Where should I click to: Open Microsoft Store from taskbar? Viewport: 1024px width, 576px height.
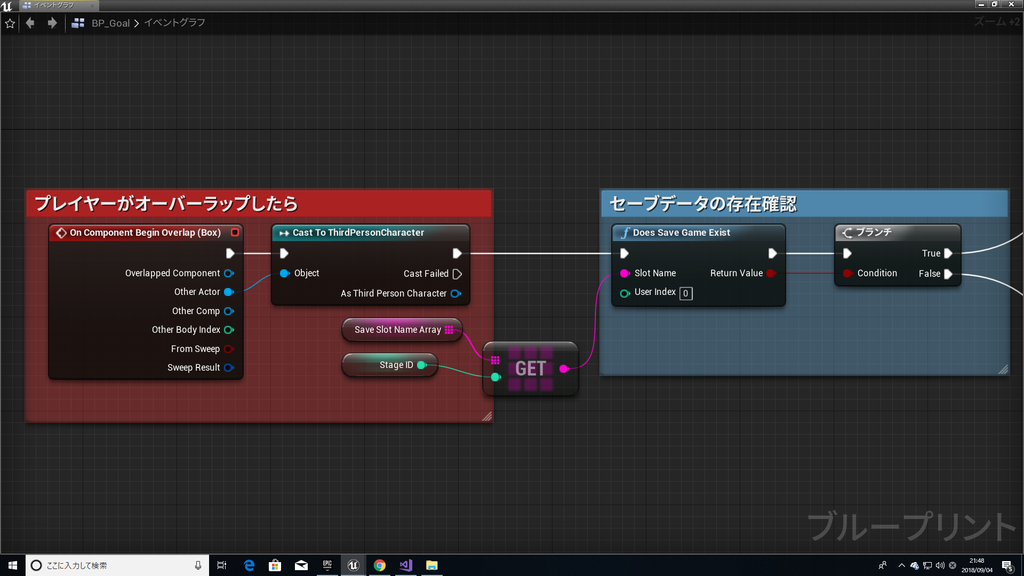(x=275, y=566)
